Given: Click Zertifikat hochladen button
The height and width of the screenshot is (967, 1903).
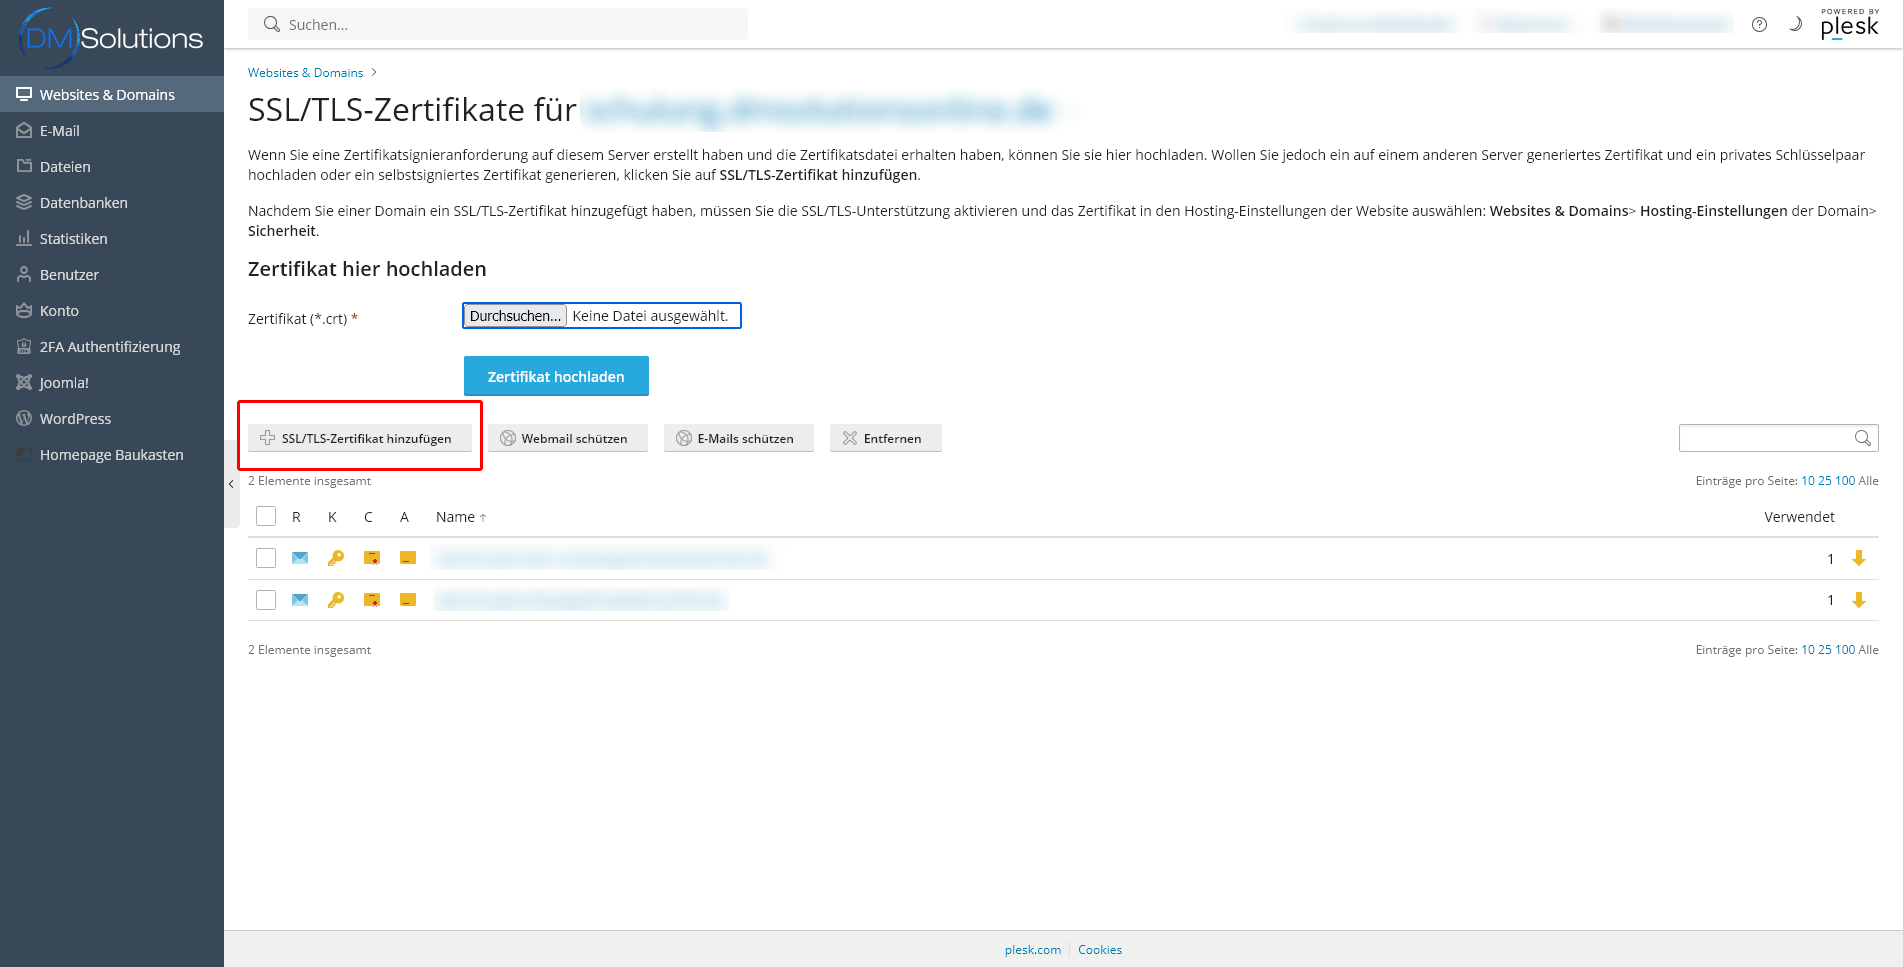Looking at the screenshot, I should point(556,376).
